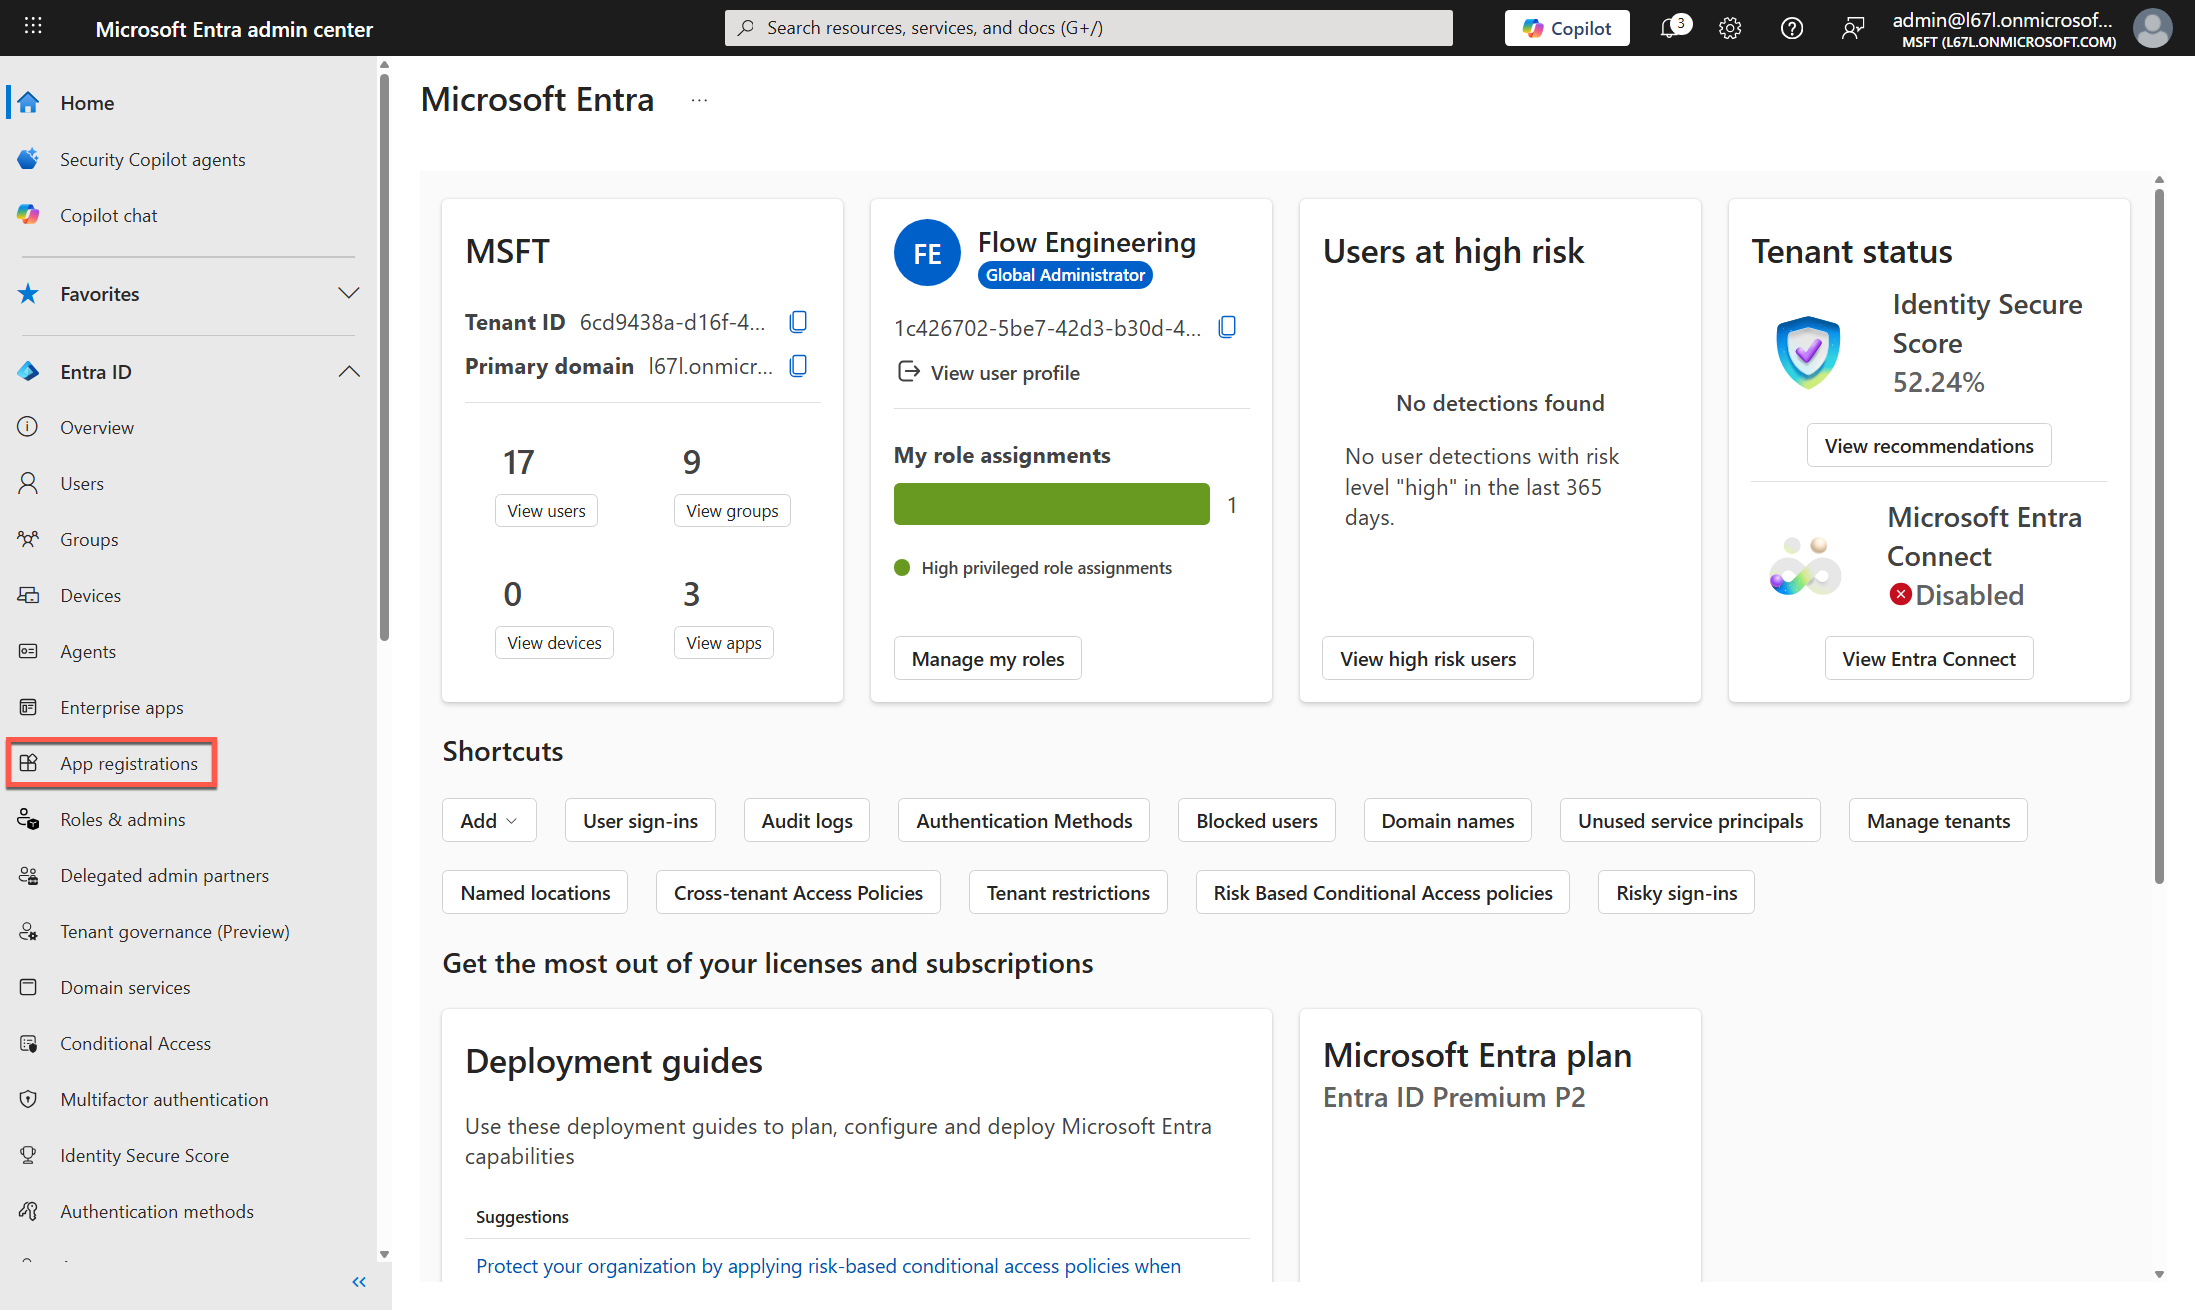Open Overview in the sidebar
This screenshot has width=2195, height=1310.
point(96,427)
